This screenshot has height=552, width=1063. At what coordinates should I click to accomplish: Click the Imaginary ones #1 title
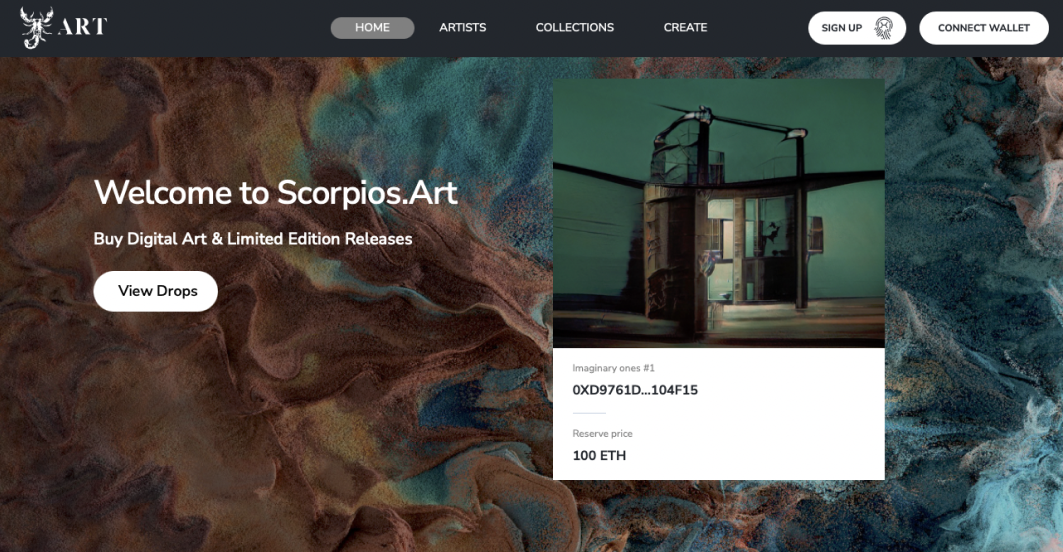[x=614, y=368]
